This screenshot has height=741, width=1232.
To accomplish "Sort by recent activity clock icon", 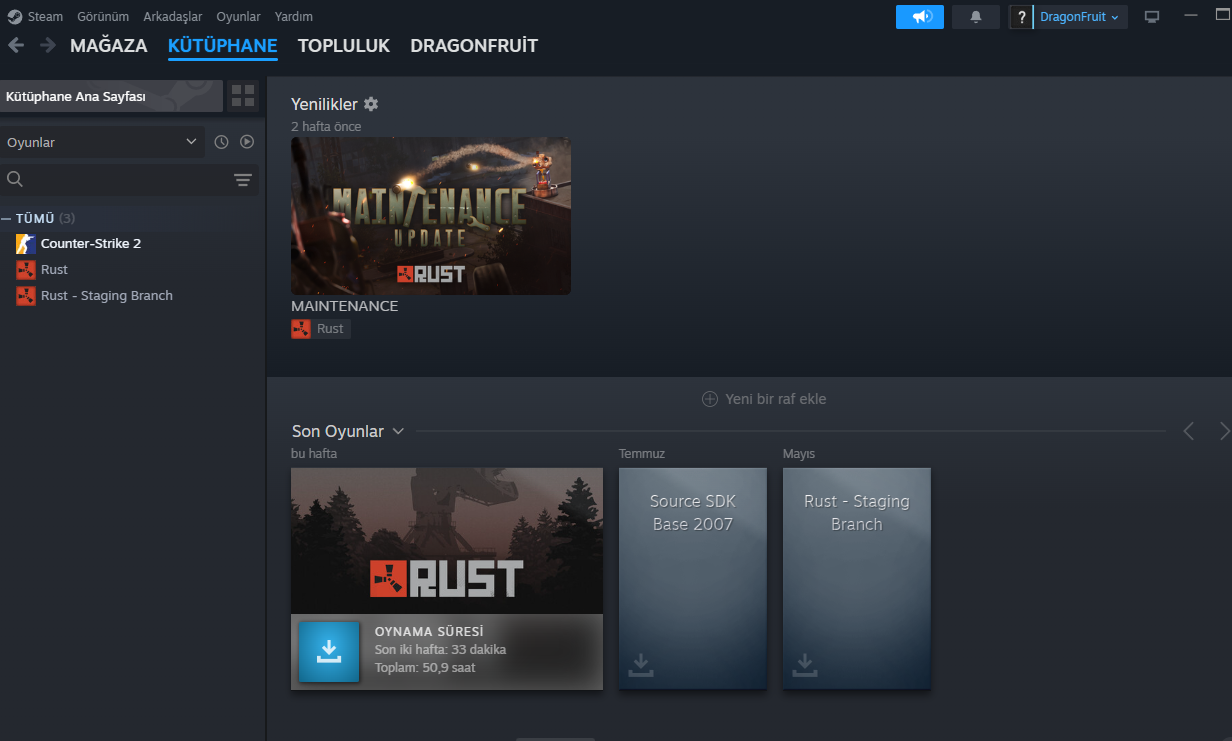I will point(222,142).
